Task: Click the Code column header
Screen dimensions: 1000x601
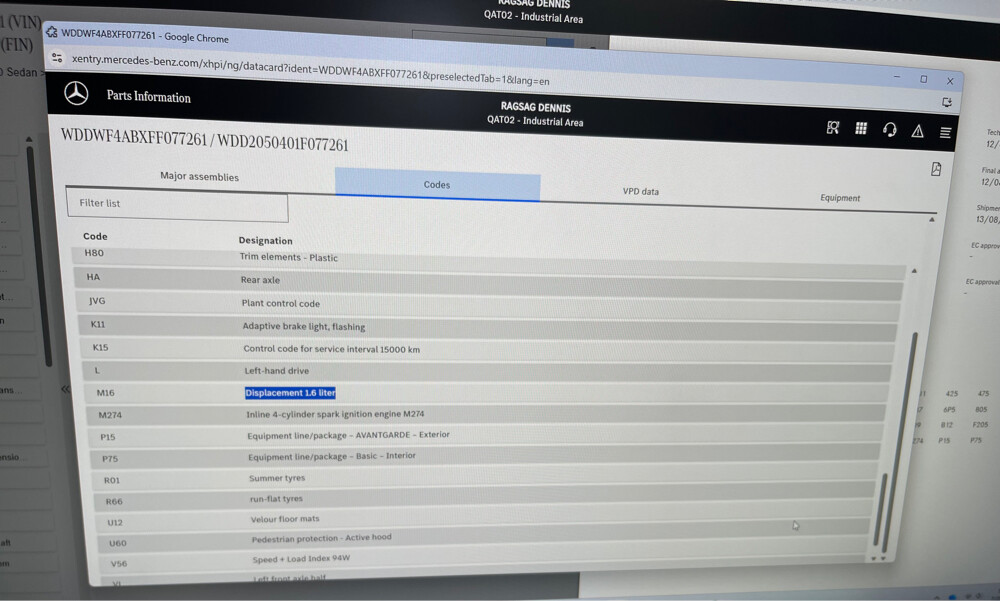Action: pos(95,236)
